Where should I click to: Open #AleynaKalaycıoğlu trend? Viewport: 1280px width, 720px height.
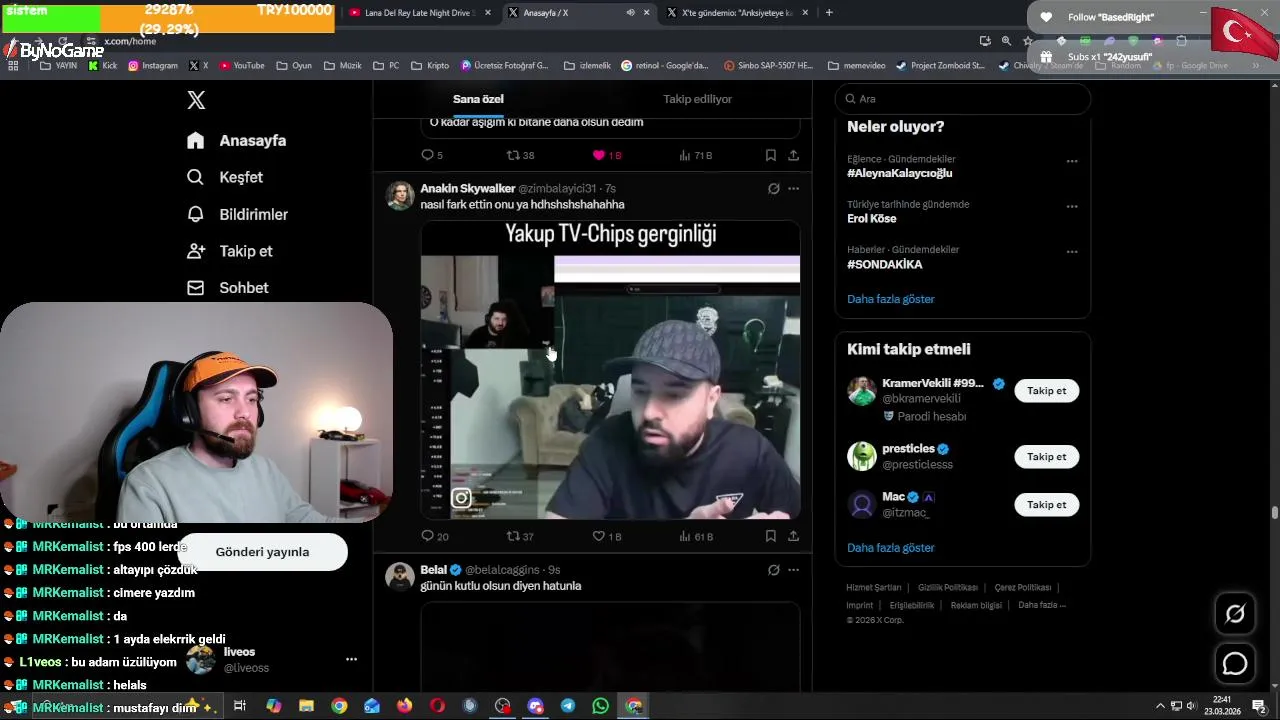899,173
